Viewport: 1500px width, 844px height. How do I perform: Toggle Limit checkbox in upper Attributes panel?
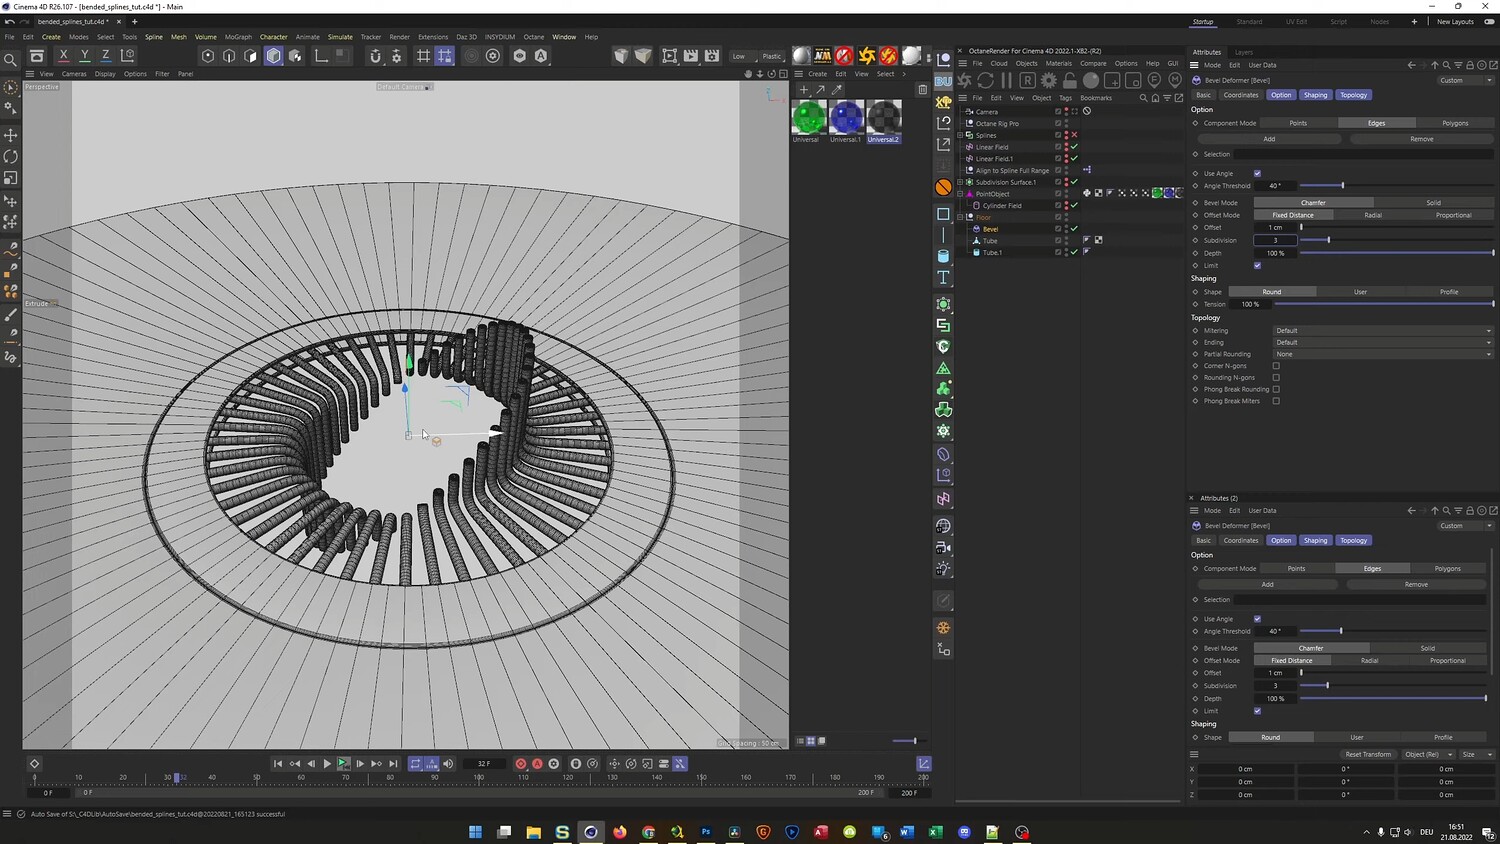point(1257,266)
